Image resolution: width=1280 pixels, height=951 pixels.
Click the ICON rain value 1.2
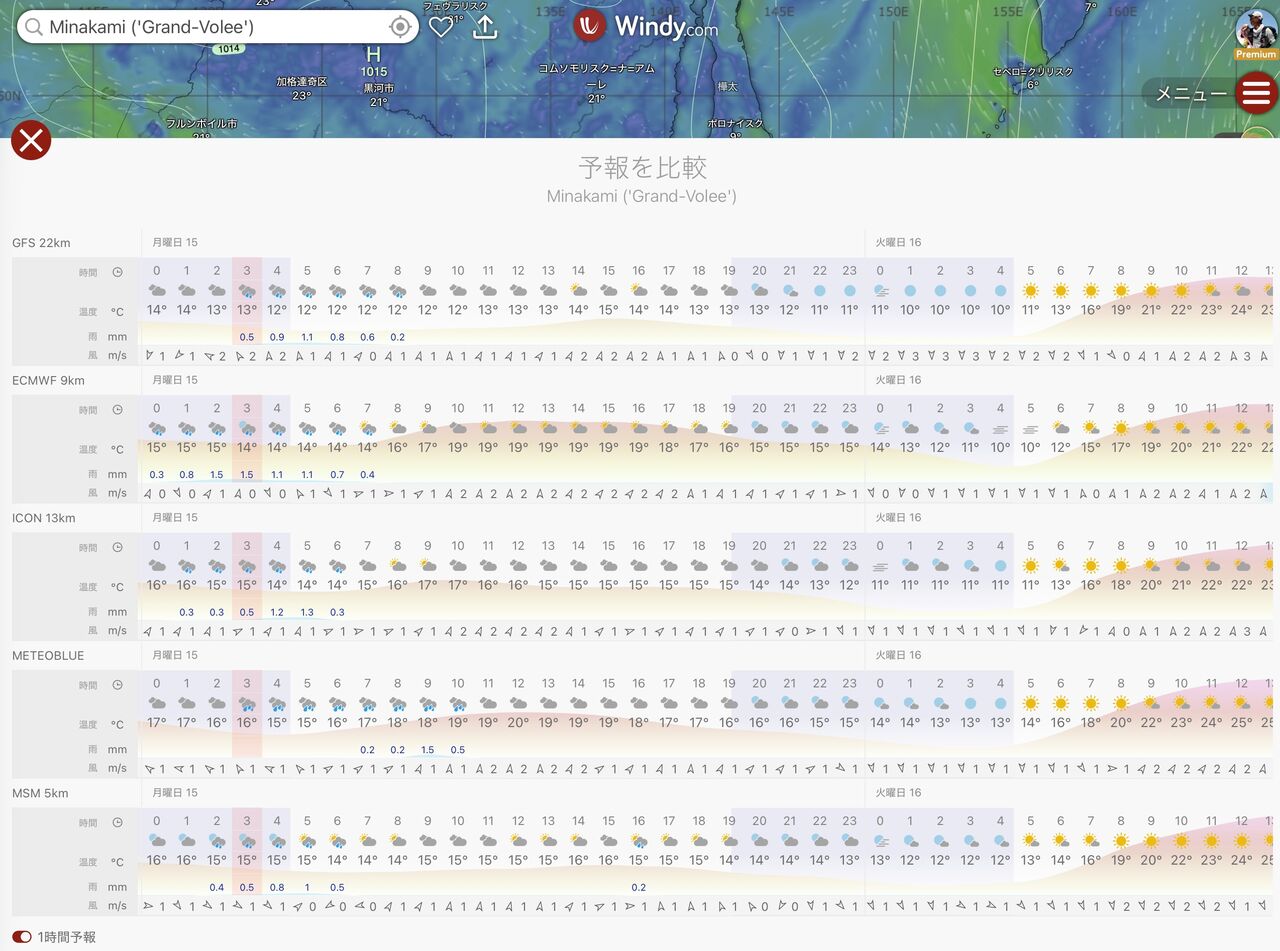(x=277, y=612)
